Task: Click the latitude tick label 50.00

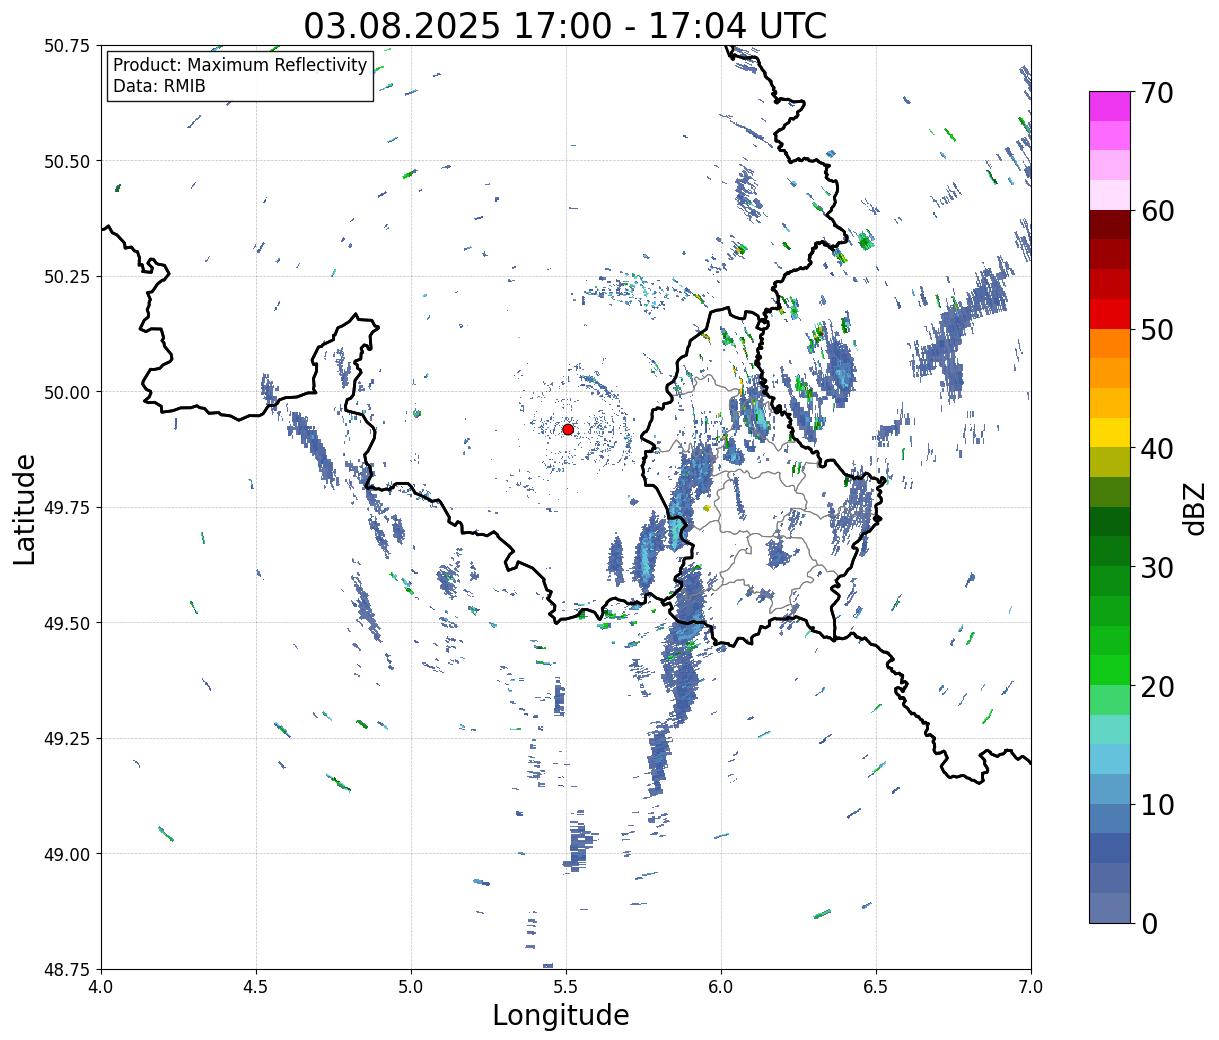Action: pyautogui.click(x=67, y=392)
